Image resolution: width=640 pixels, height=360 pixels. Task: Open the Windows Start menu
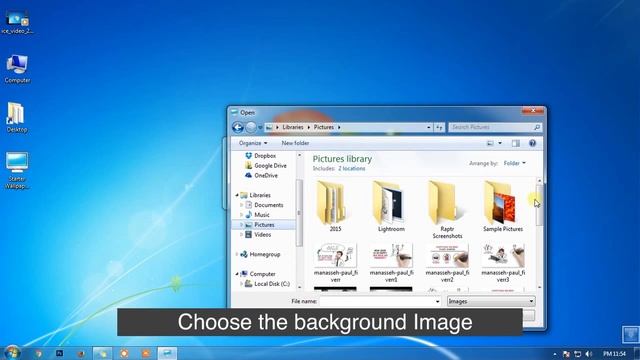(12, 353)
